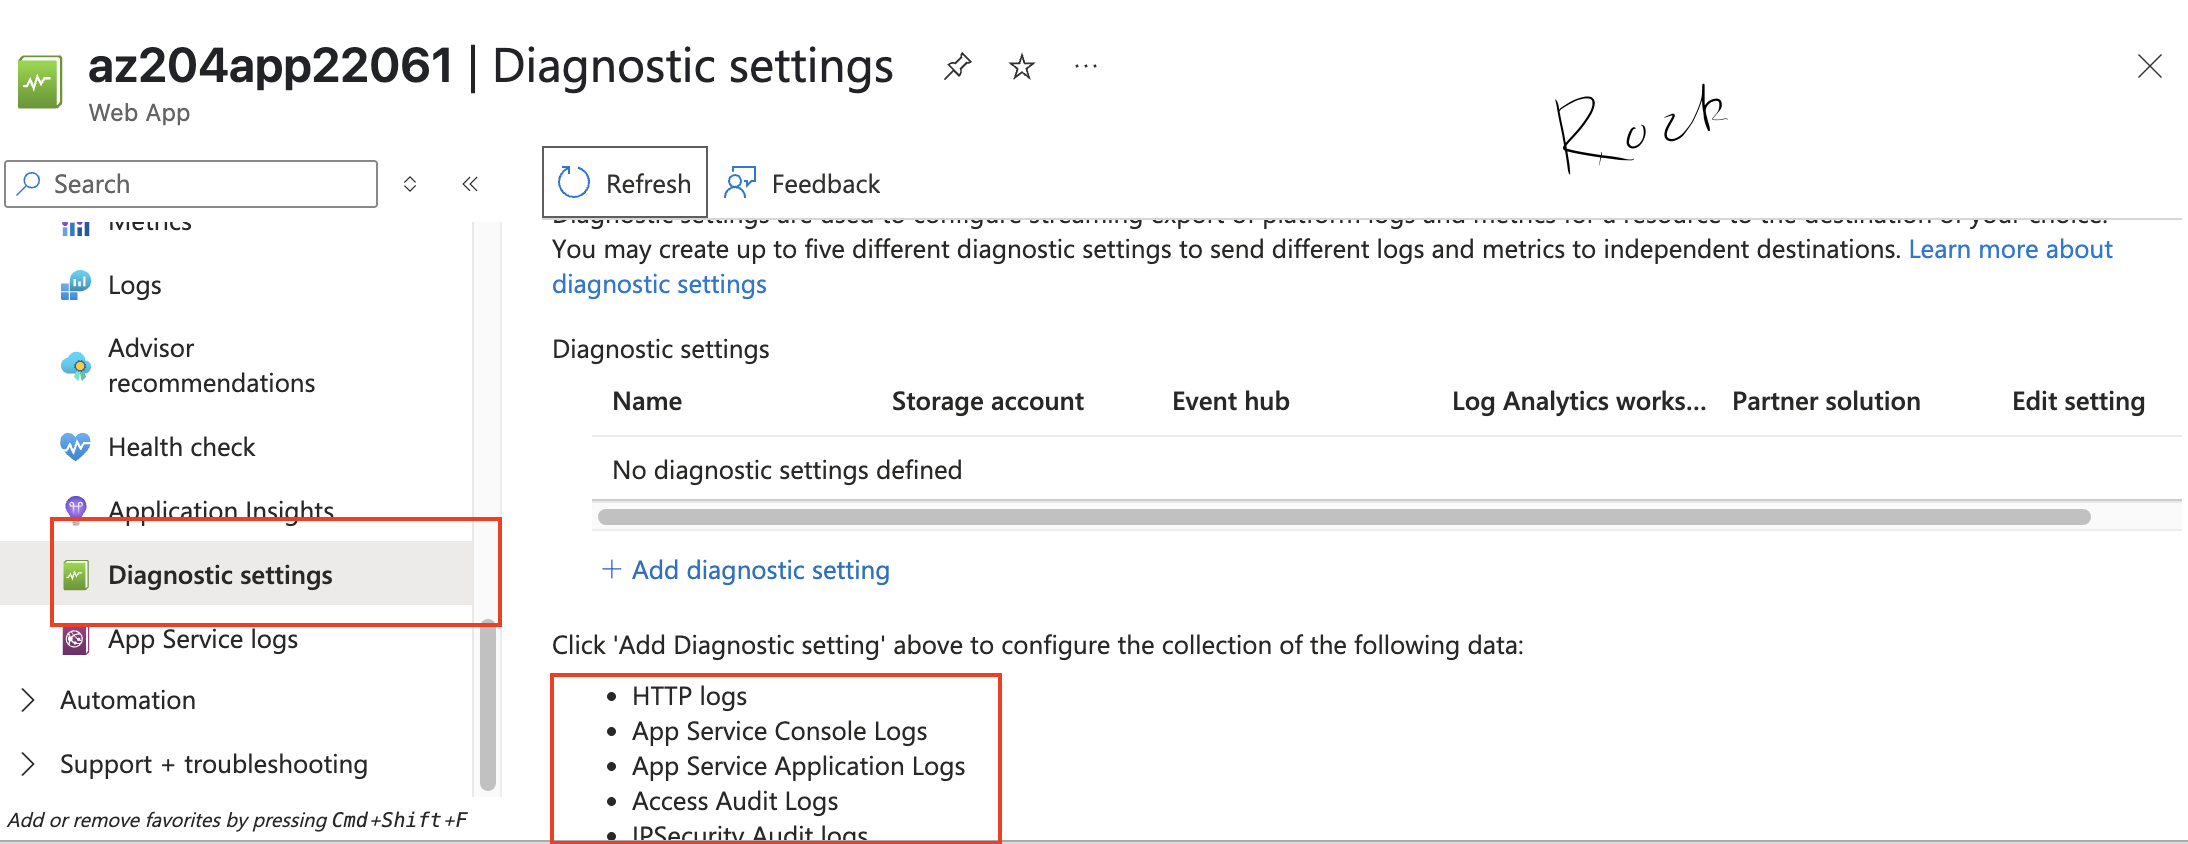Click the magnifier icon in Search box

pyautogui.click(x=30, y=183)
